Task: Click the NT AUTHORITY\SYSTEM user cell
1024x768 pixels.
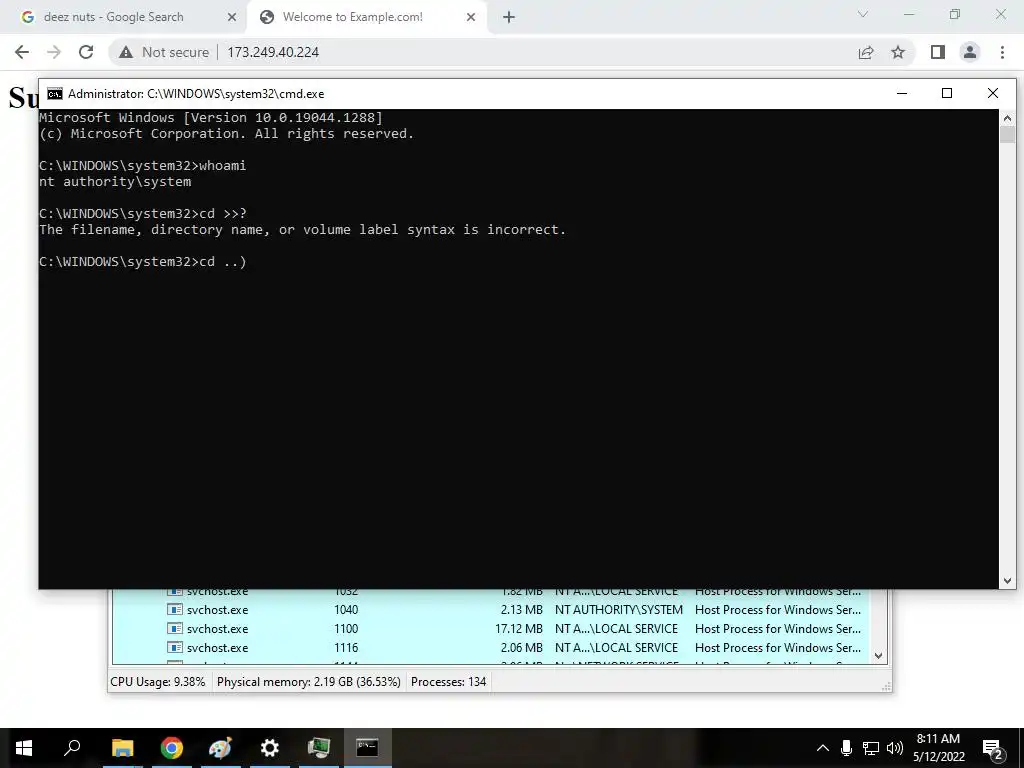Action: [x=618, y=610]
